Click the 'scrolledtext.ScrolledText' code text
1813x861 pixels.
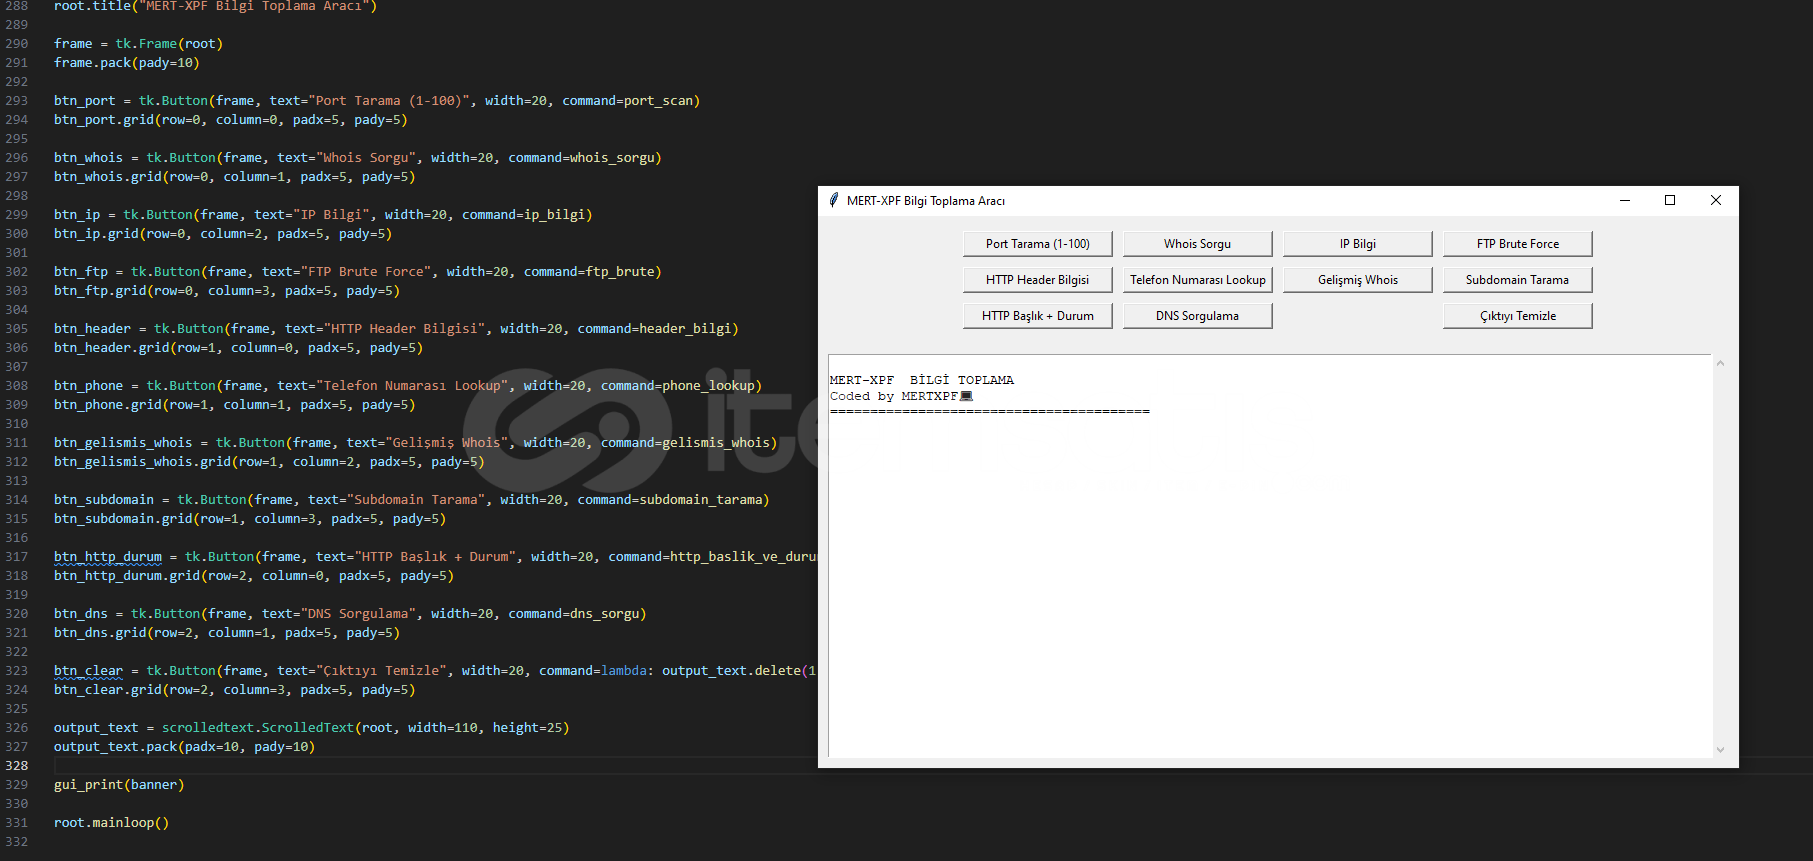coord(258,728)
